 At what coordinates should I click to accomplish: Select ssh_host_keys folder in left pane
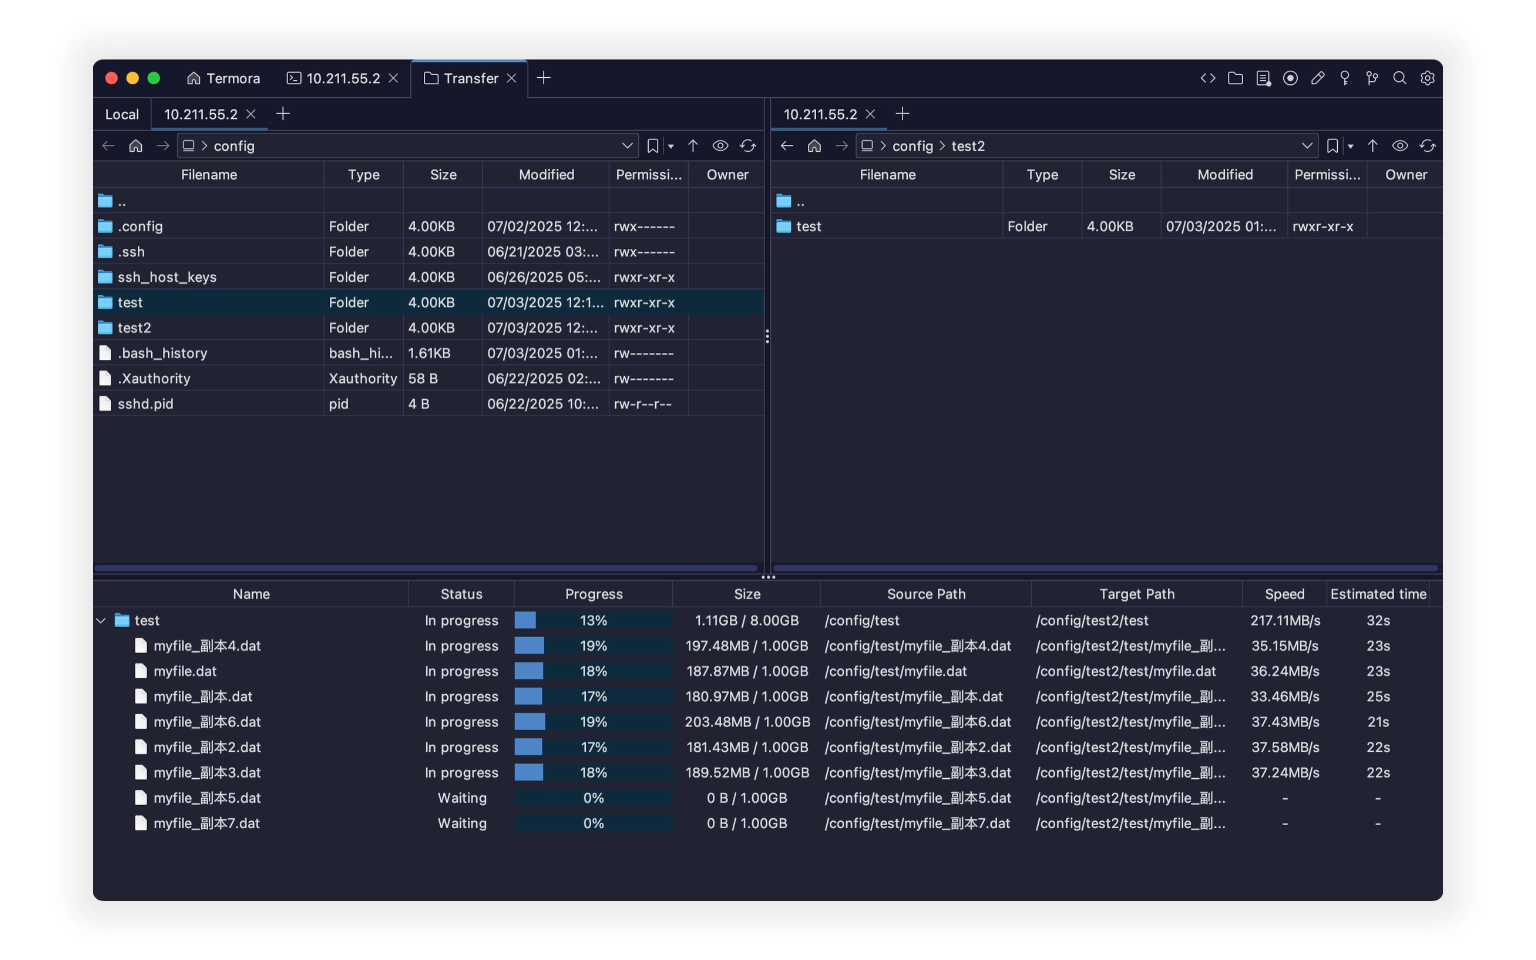pyautogui.click(x=167, y=277)
